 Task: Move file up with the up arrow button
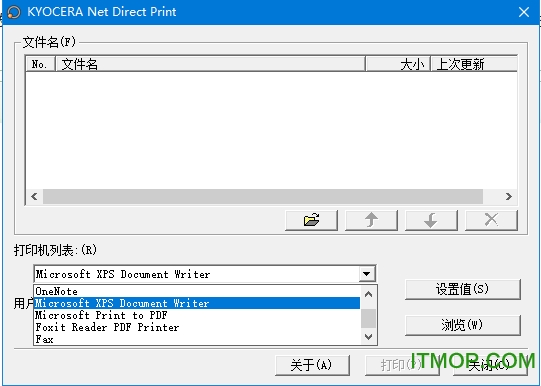click(x=371, y=220)
